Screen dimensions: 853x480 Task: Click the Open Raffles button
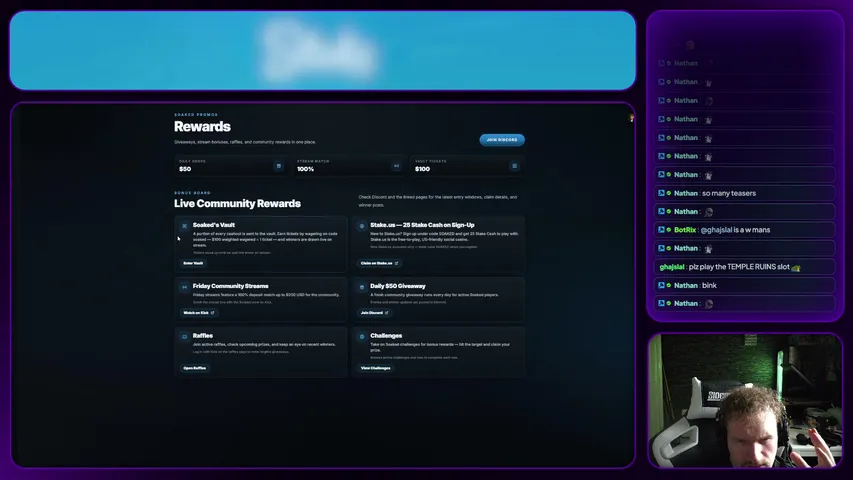coord(195,368)
